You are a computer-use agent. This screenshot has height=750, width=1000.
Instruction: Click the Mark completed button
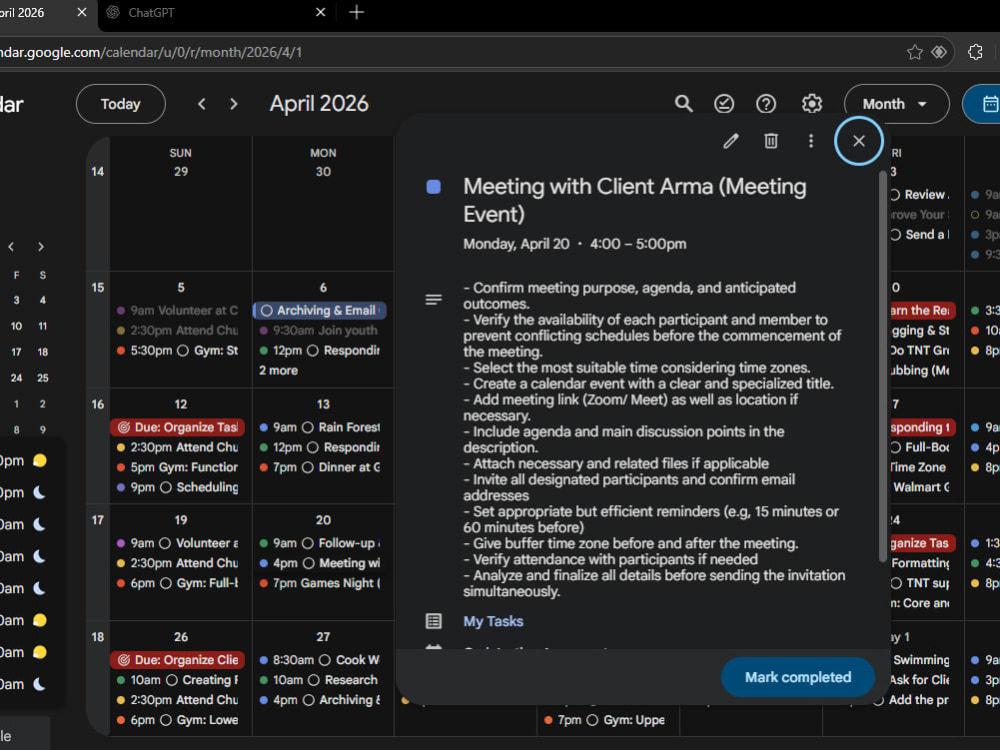click(798, 677)
